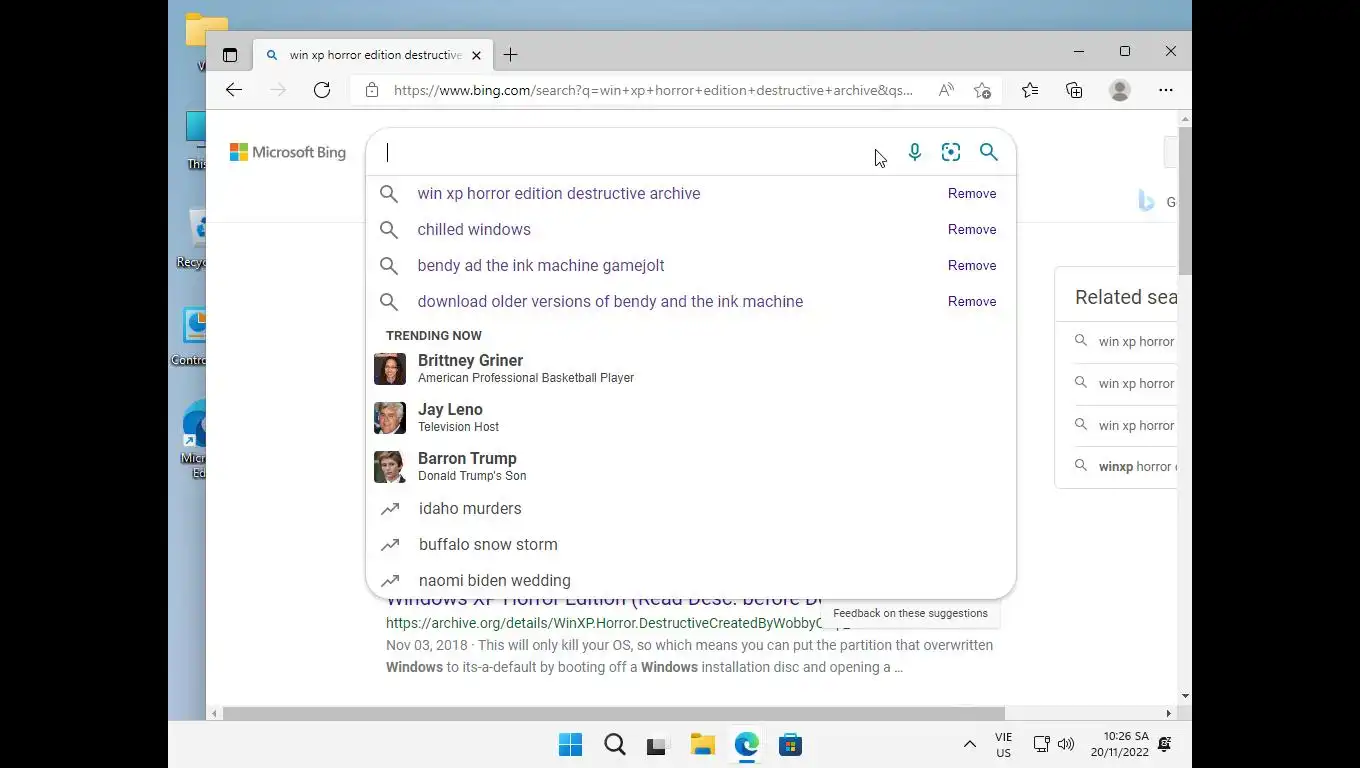Click first 'win xp horror' related search
Image resolution: width=1360 pixels, height=768 pixels.
click(1136, 341)
